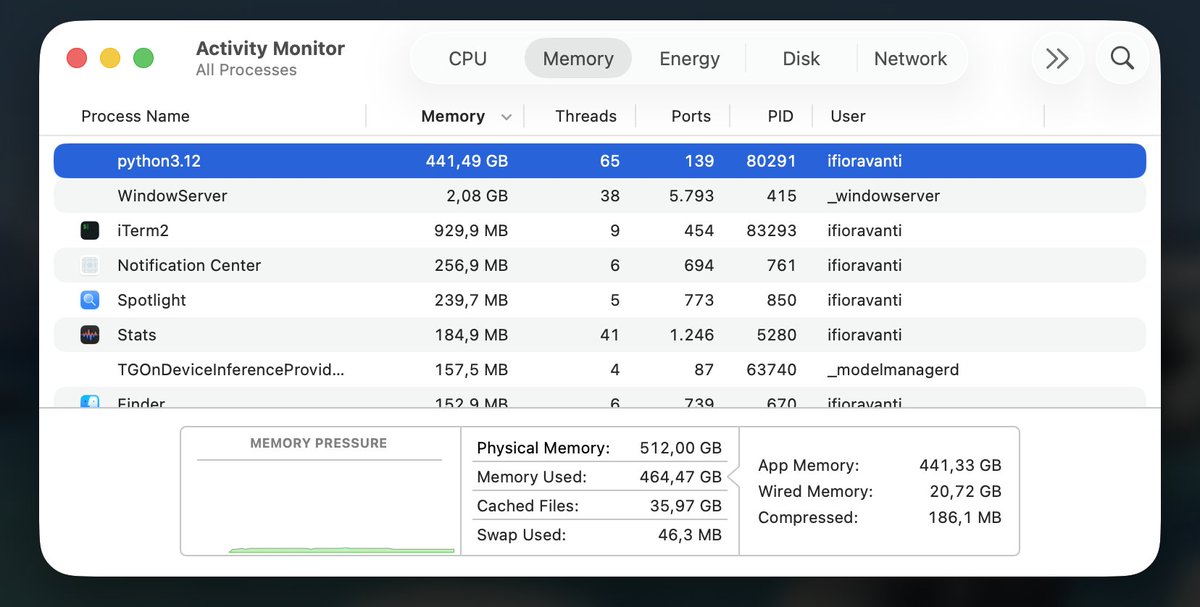The image size is (1200, 607).
Task: Click the Memory column header label
Action: point(453,116)
